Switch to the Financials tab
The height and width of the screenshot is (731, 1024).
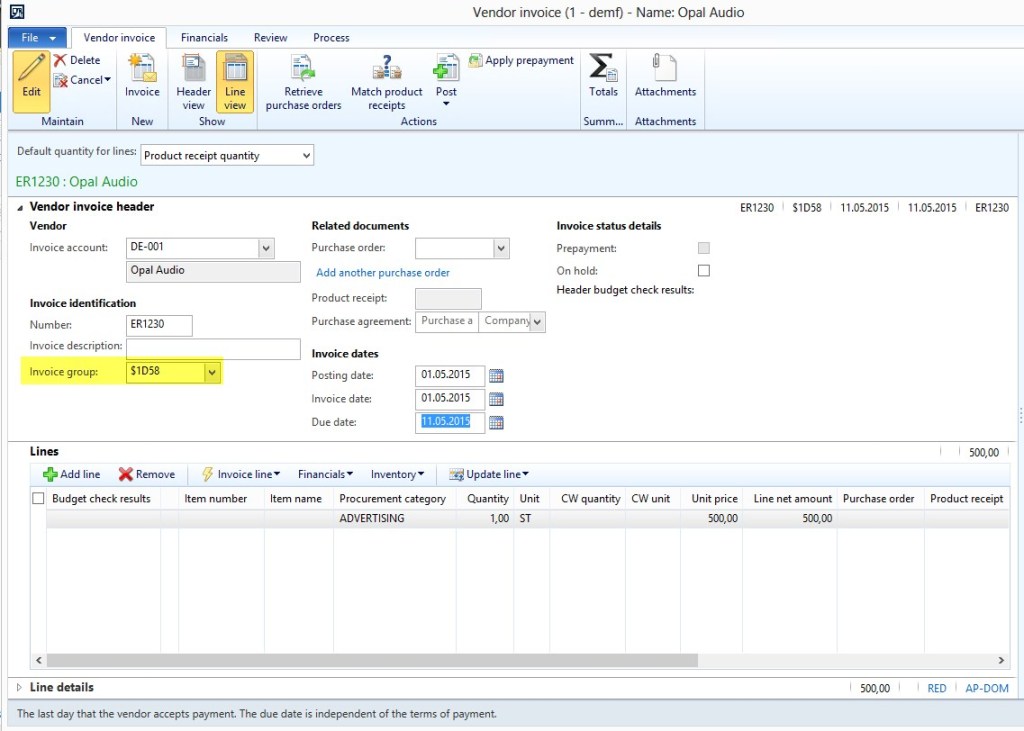pos(204,37)
